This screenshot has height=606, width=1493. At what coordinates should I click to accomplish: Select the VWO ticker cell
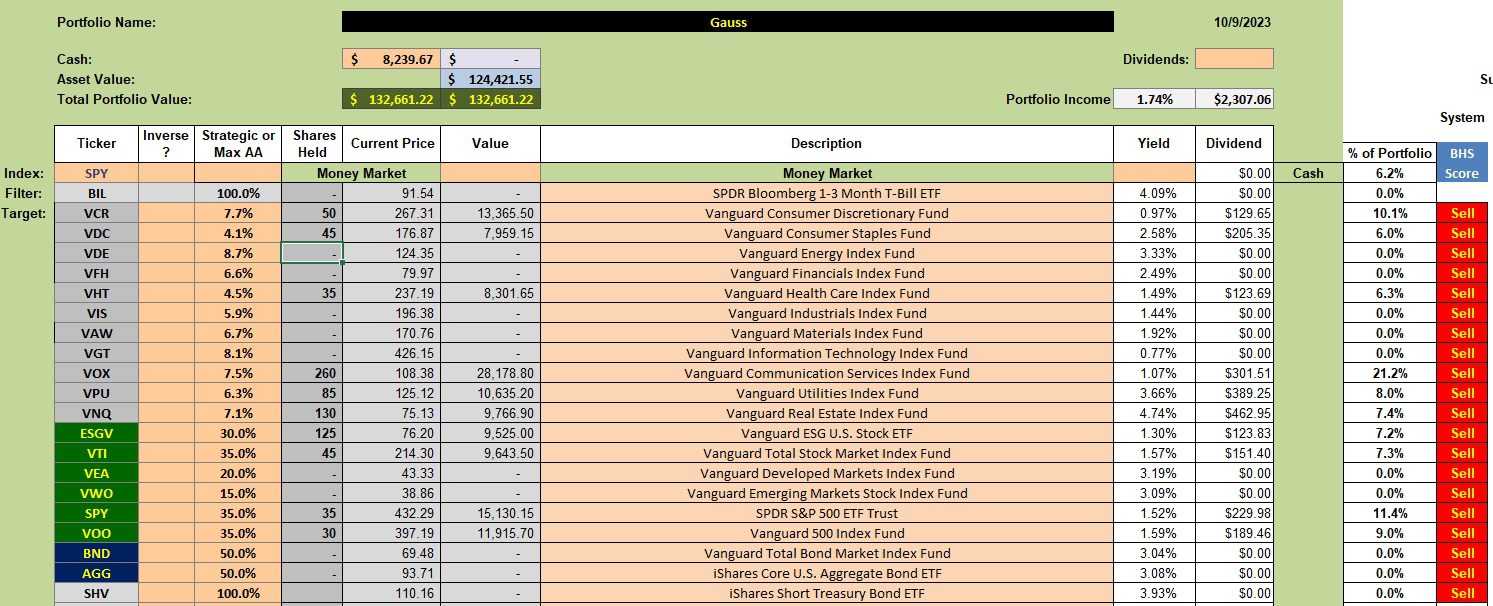[x=97, y=493]
